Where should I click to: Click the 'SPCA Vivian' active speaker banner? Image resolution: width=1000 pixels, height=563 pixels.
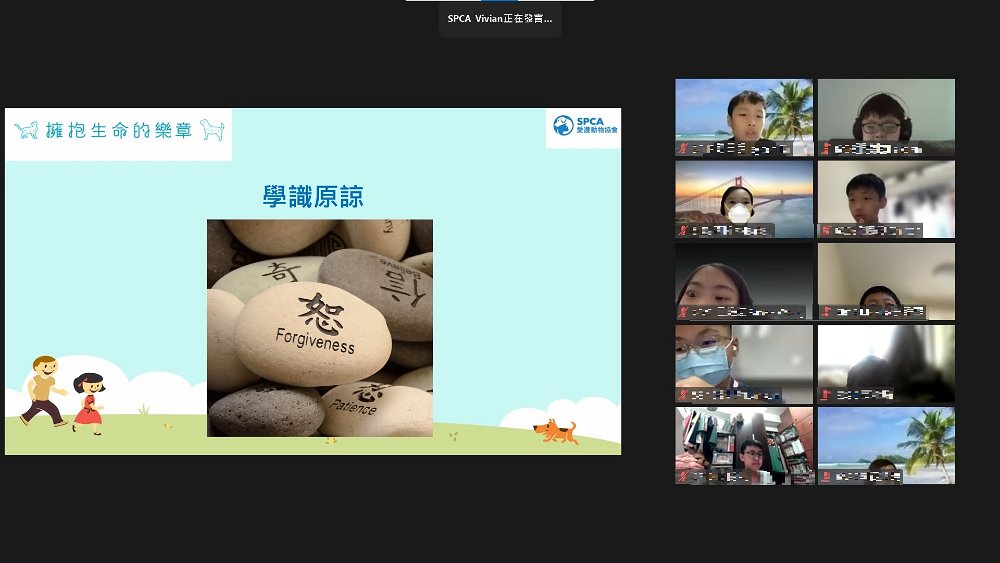pos(500,19)
